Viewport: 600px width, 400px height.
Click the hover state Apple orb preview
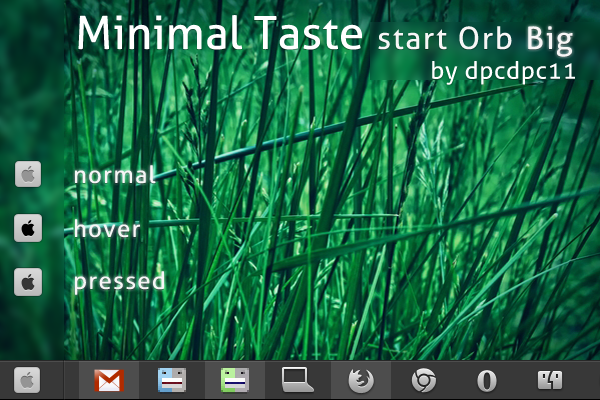pyautogui.click(x=28, y=228)
